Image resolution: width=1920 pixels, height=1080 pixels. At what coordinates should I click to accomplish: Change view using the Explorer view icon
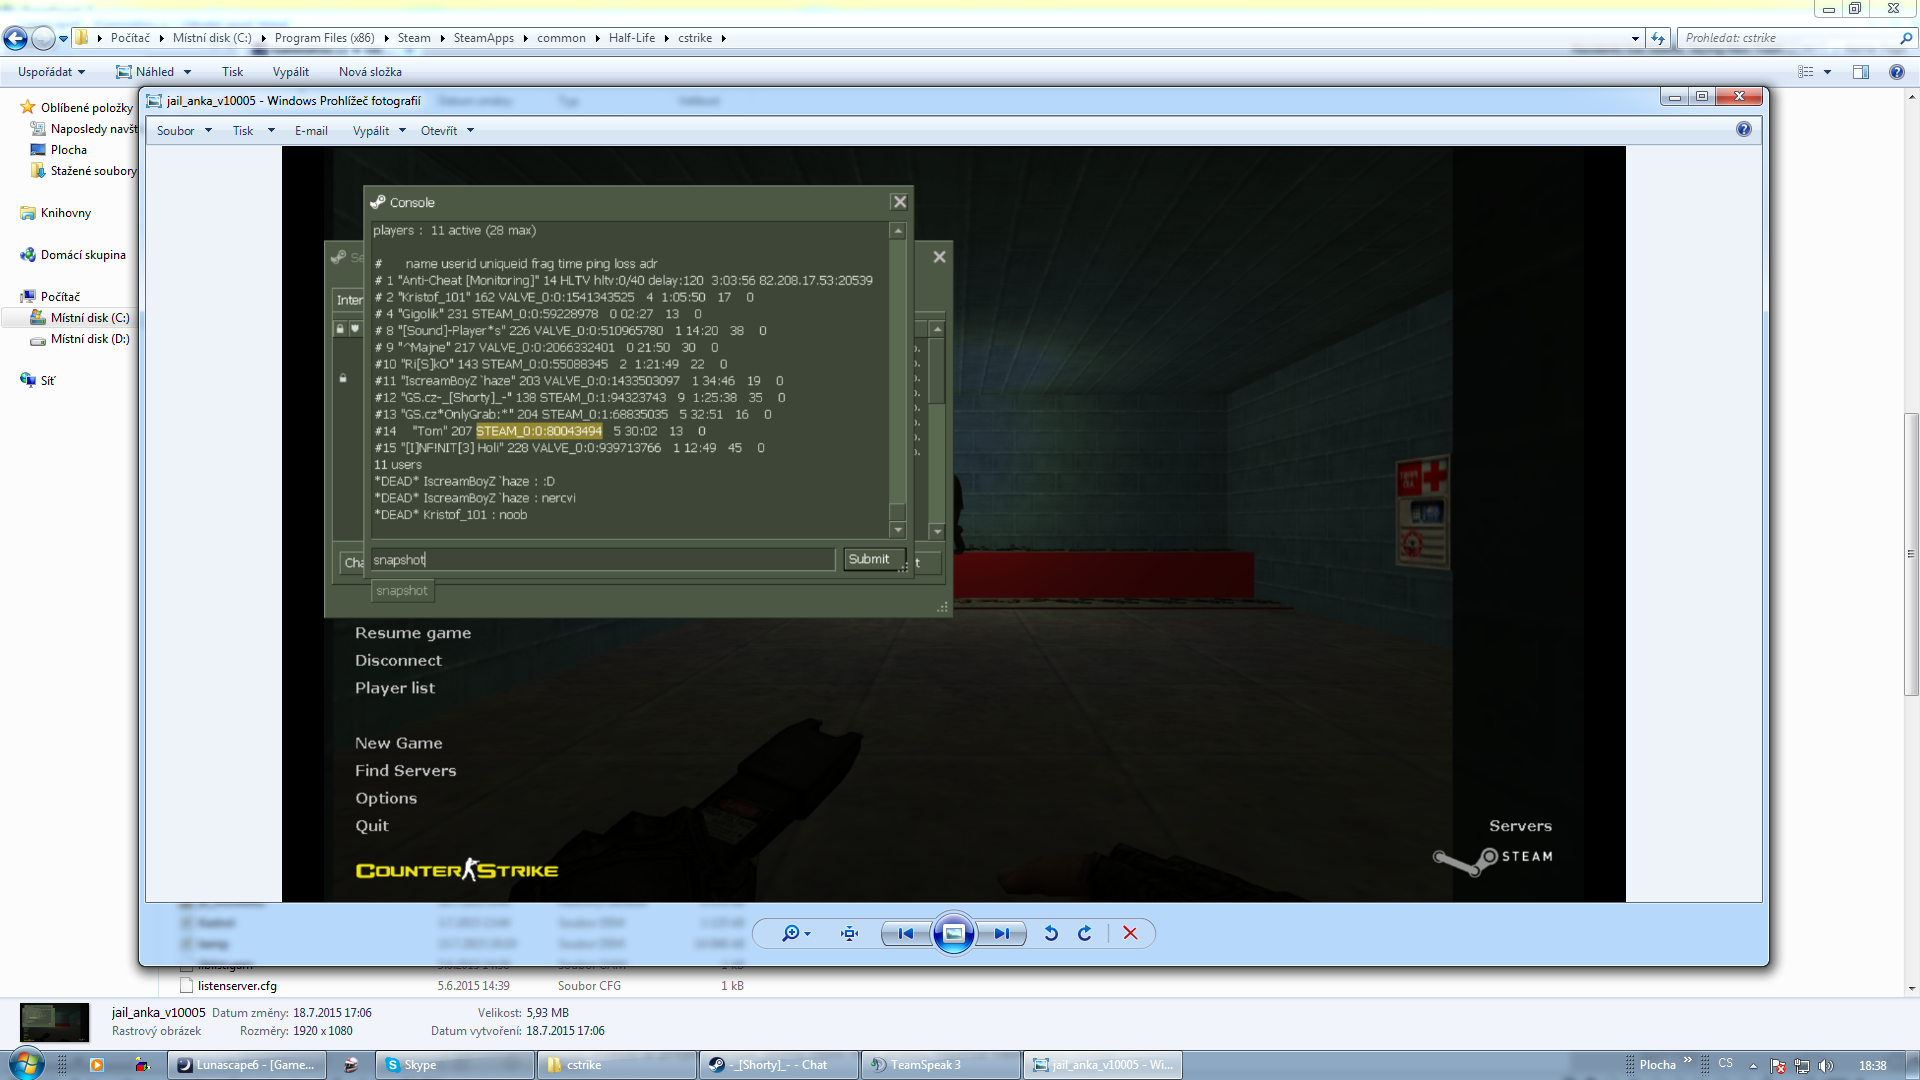click(1806, 72)
